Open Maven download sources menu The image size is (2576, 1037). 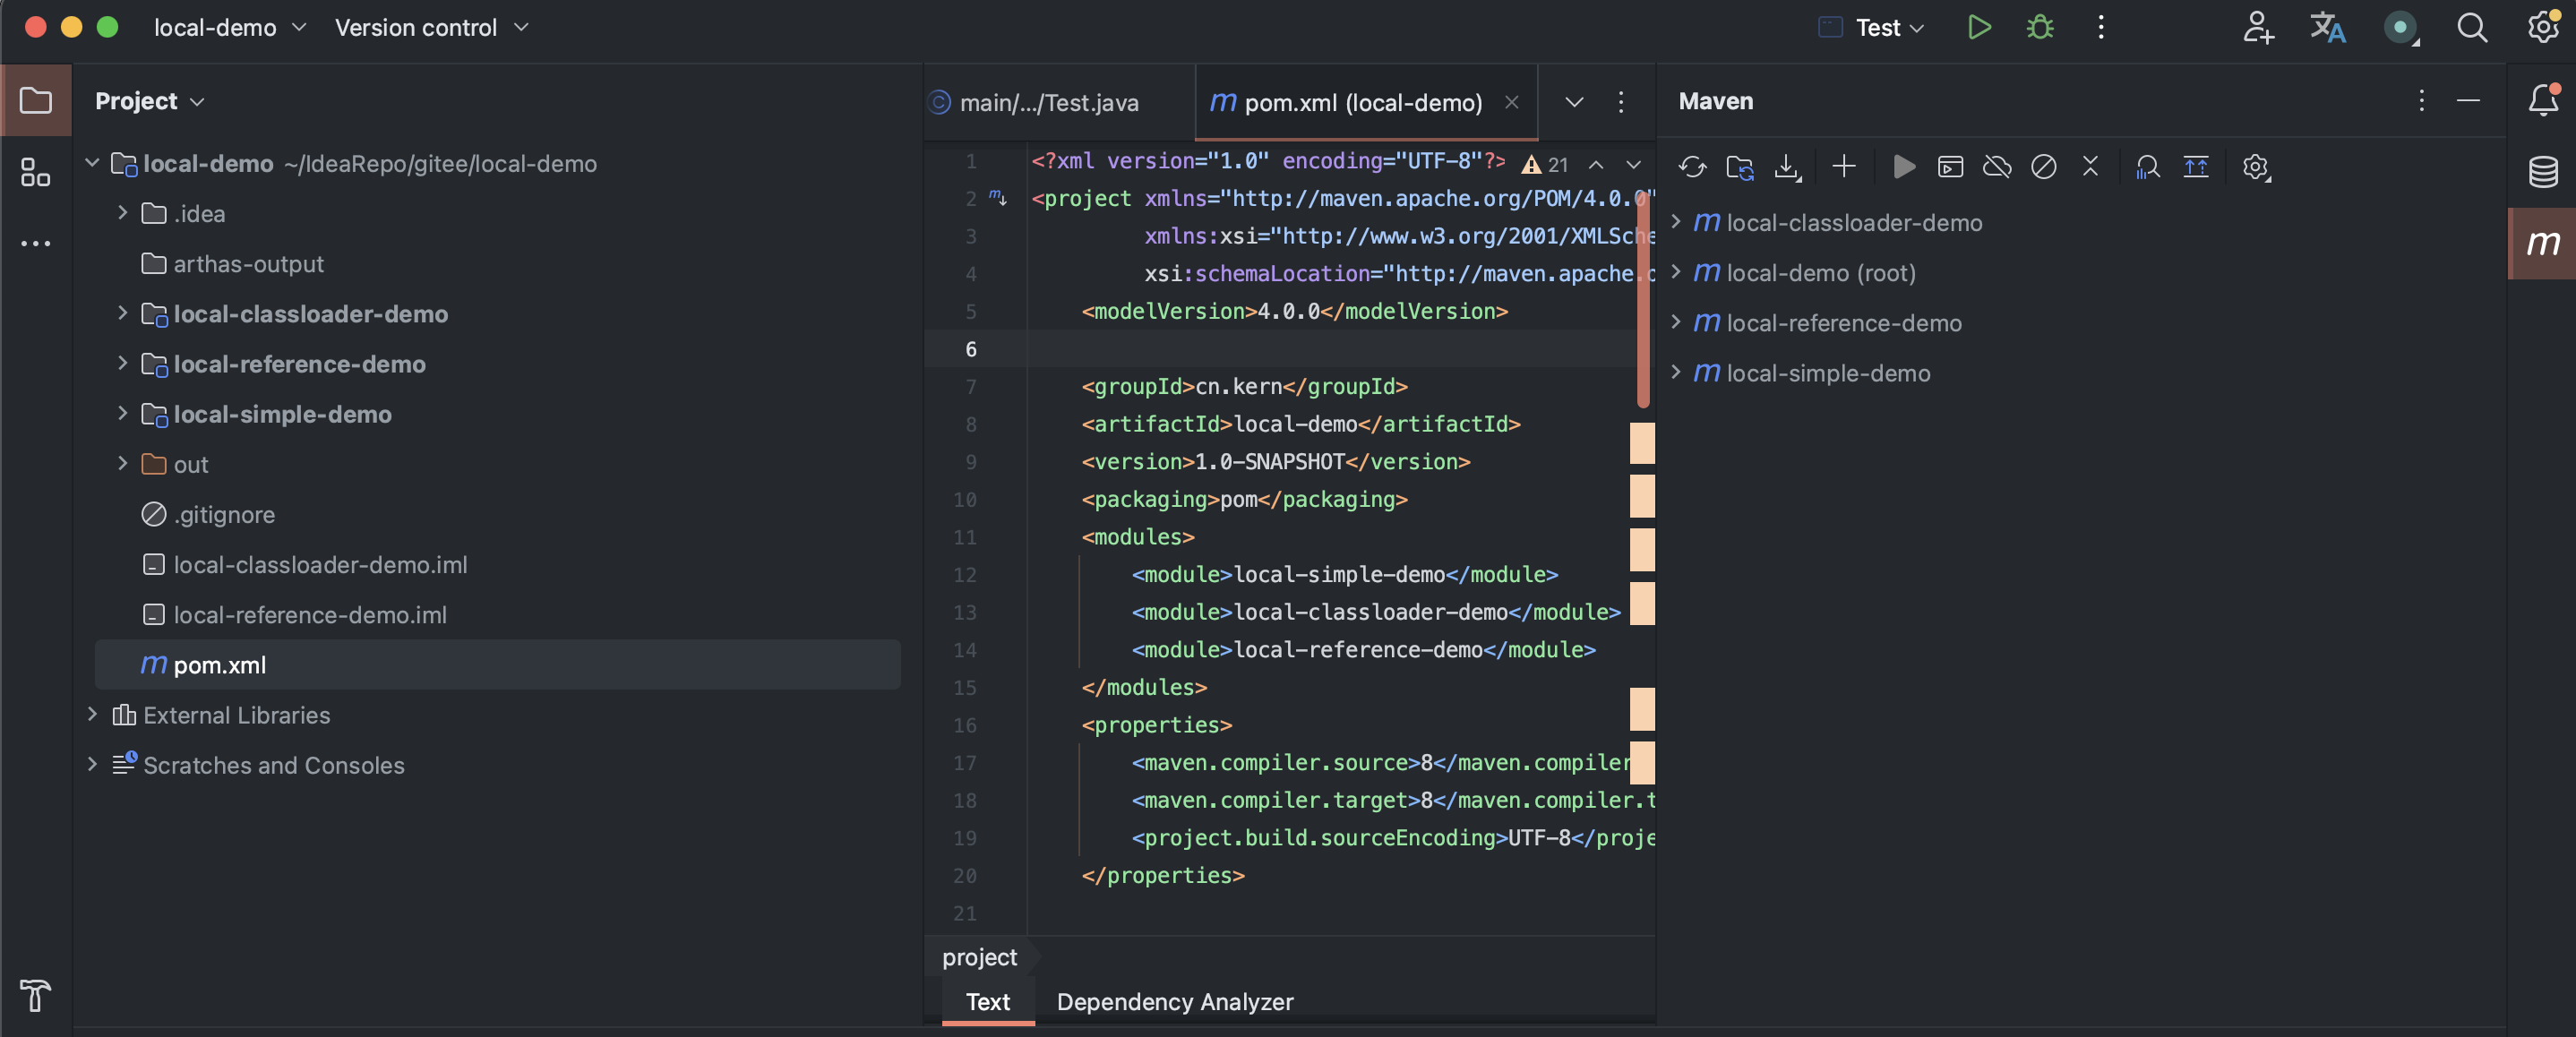tap(1787, 167)
